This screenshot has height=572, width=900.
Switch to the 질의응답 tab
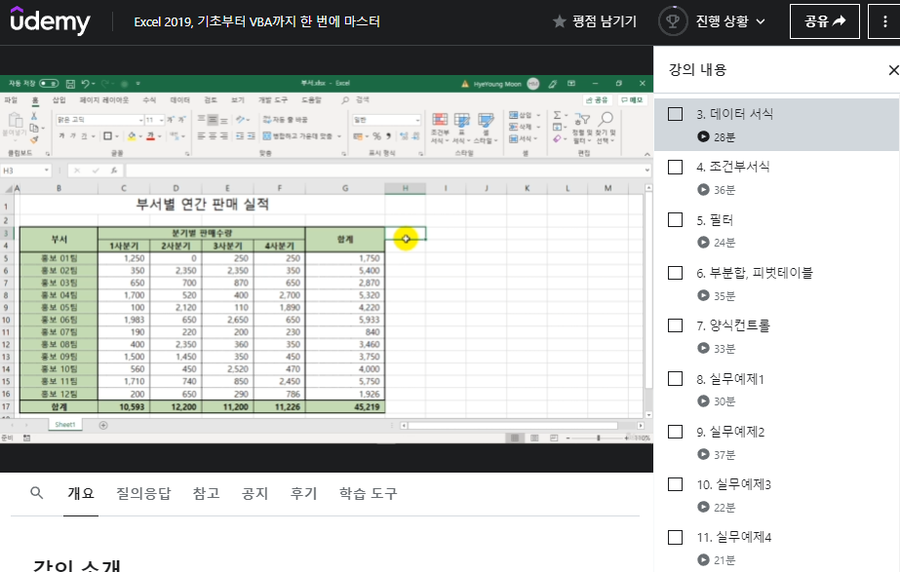143,493
